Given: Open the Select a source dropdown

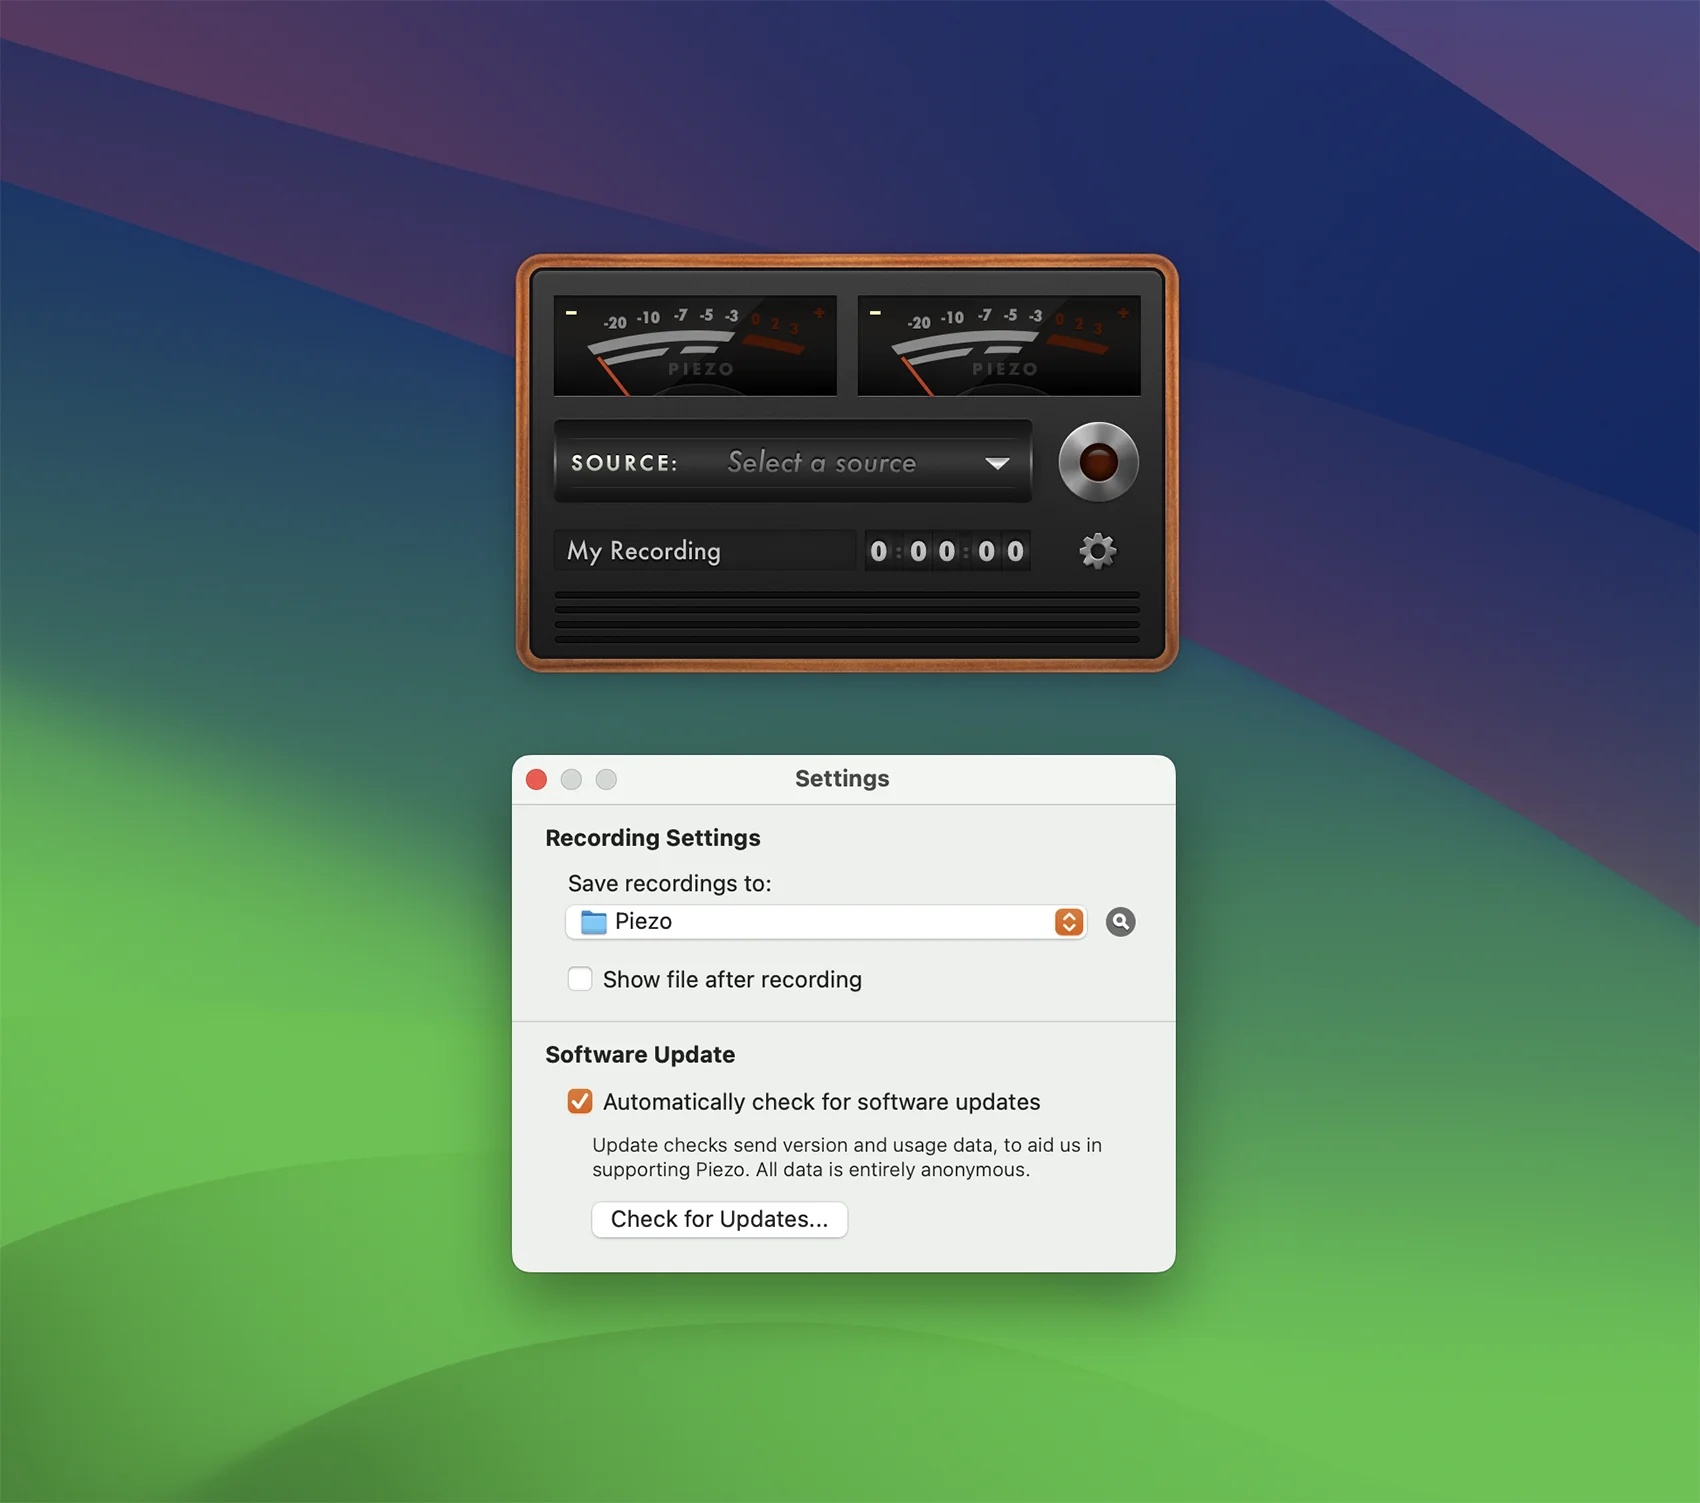Looking at the screenshot, I should 792,462.
